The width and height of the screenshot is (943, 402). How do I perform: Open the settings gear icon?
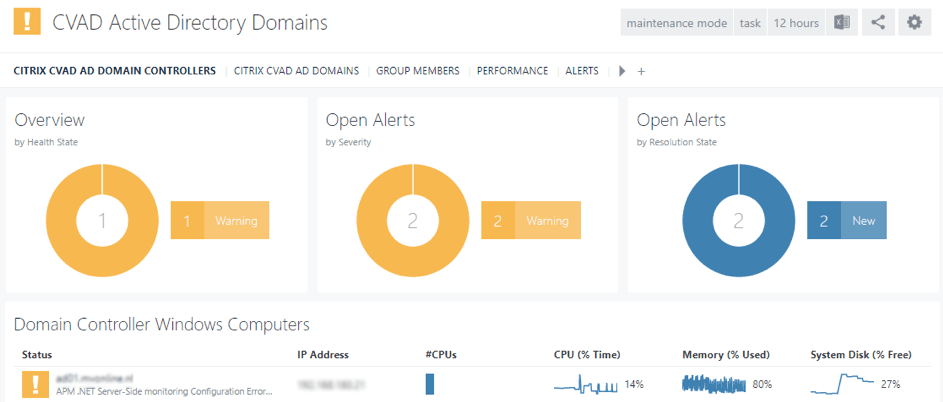click(x=915, y=23)
